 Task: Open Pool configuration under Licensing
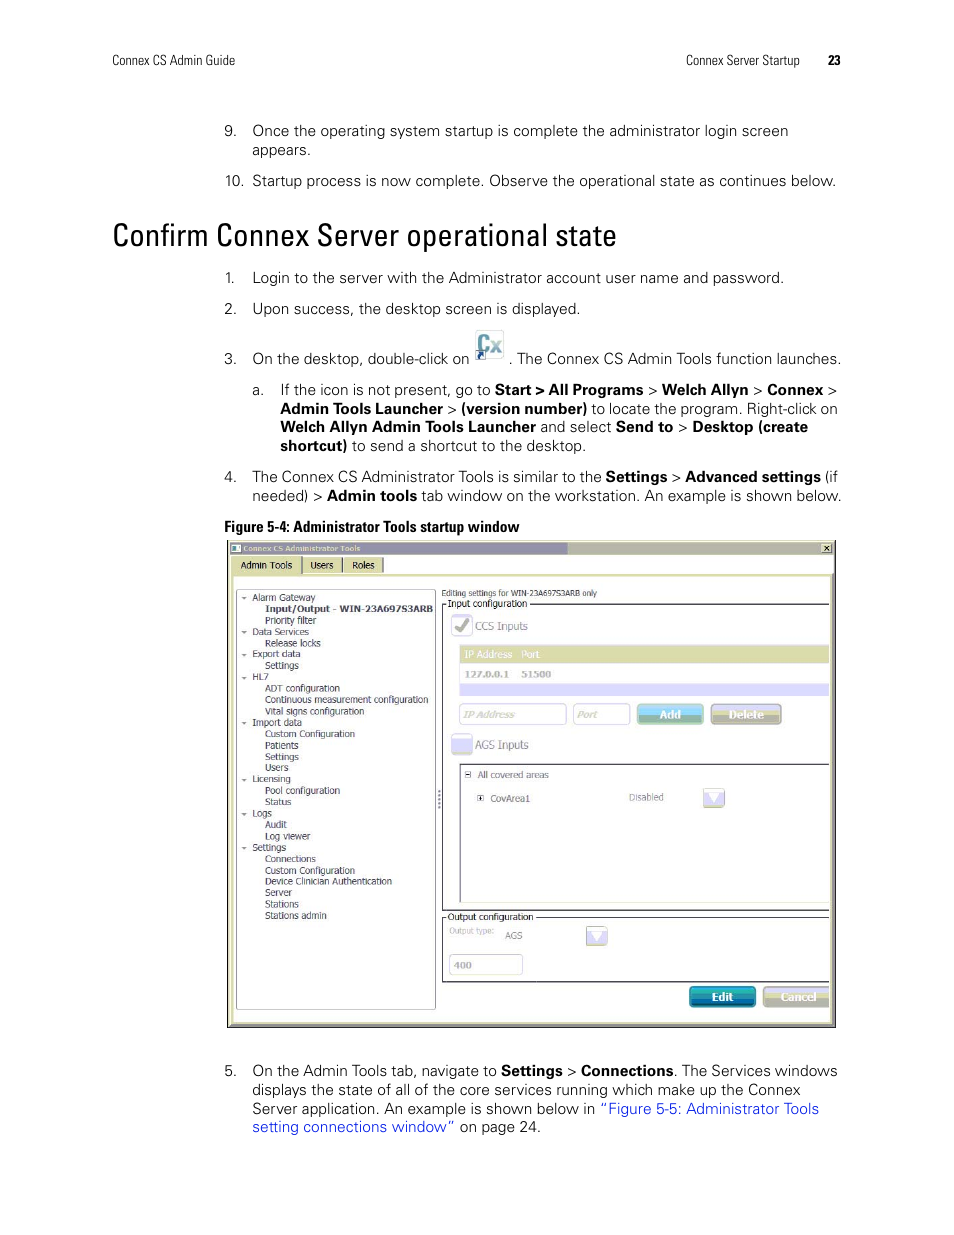pyautogui.click(x=302, y=791)
